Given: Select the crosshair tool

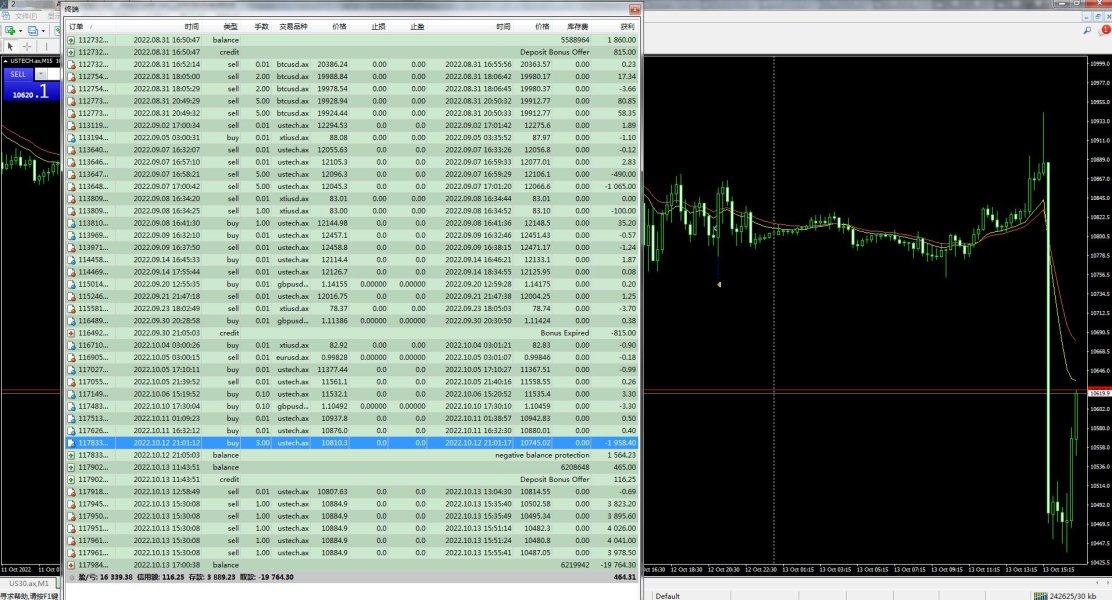Looking at the screenshot, I should (x=27, y=47).
